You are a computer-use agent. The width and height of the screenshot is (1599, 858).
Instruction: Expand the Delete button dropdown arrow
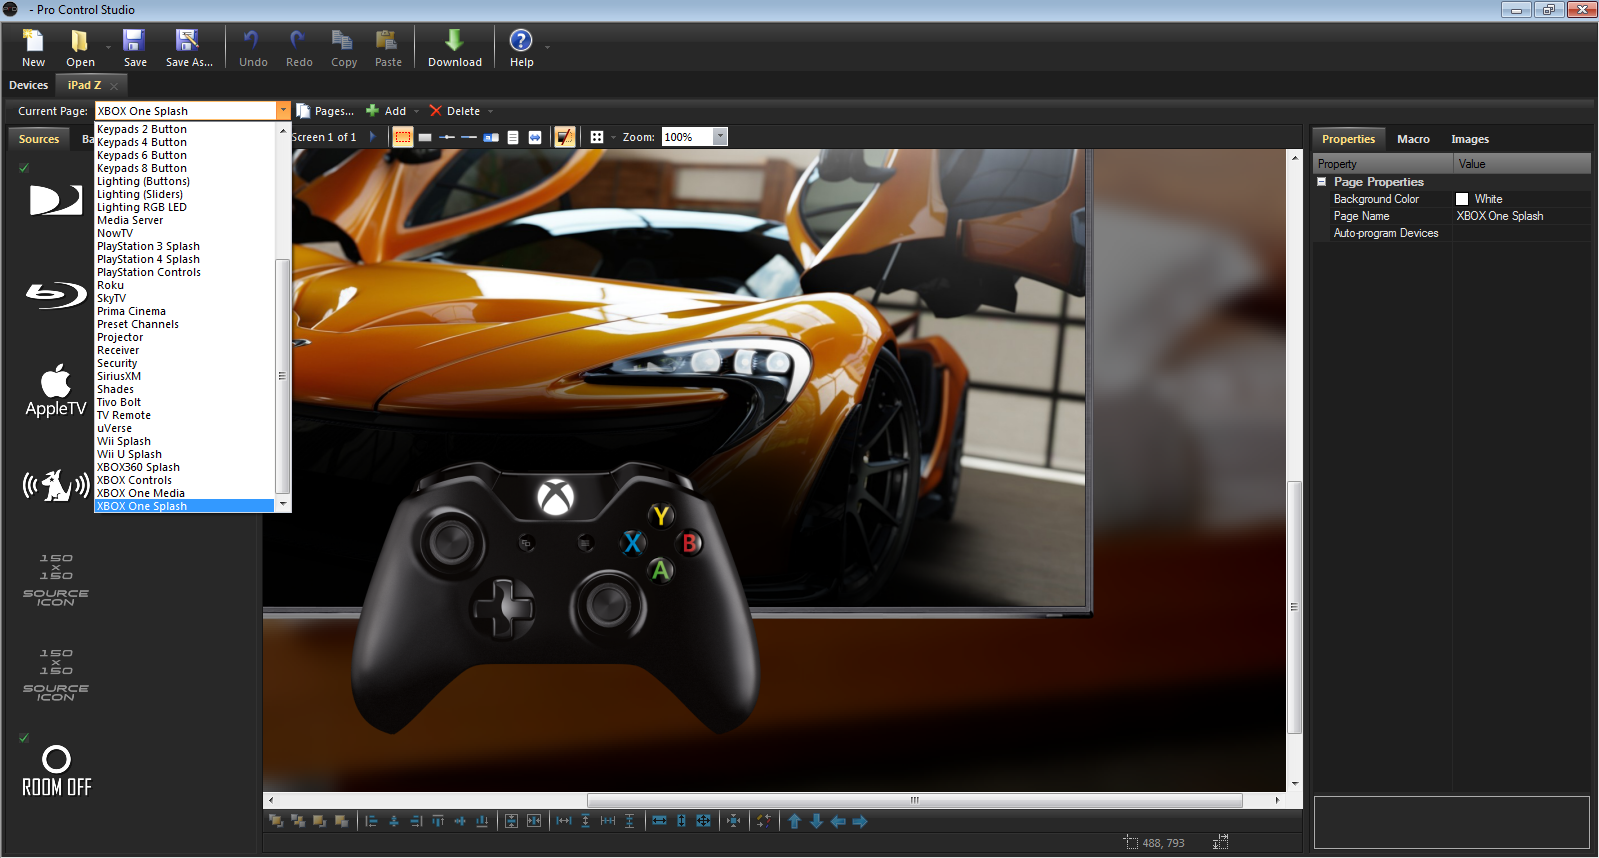pos(490,111)
